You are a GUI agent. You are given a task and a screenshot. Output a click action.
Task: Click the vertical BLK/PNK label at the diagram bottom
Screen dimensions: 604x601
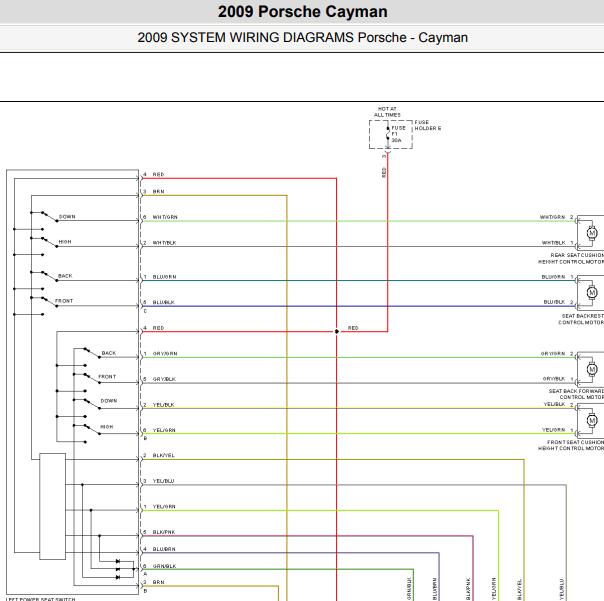pos(468,589)
